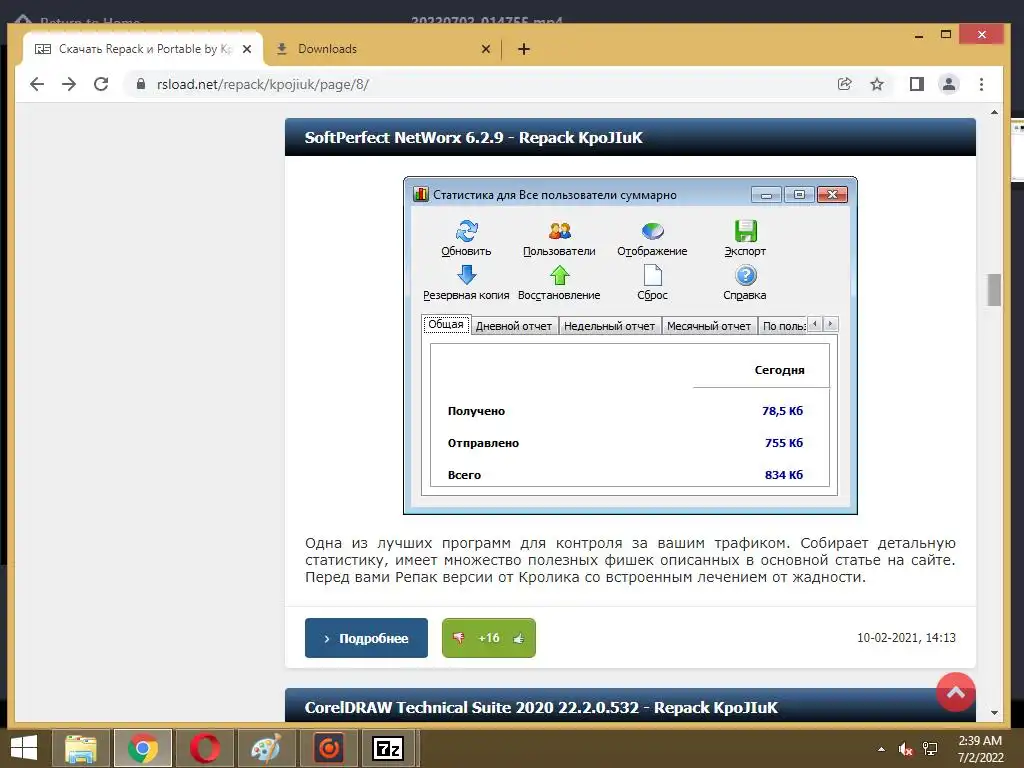Open SoftPerfect NetWorx 6.2.9 article title
Image resolution: width=1024 pixels, height=768 pixels.
coord(473,138)
